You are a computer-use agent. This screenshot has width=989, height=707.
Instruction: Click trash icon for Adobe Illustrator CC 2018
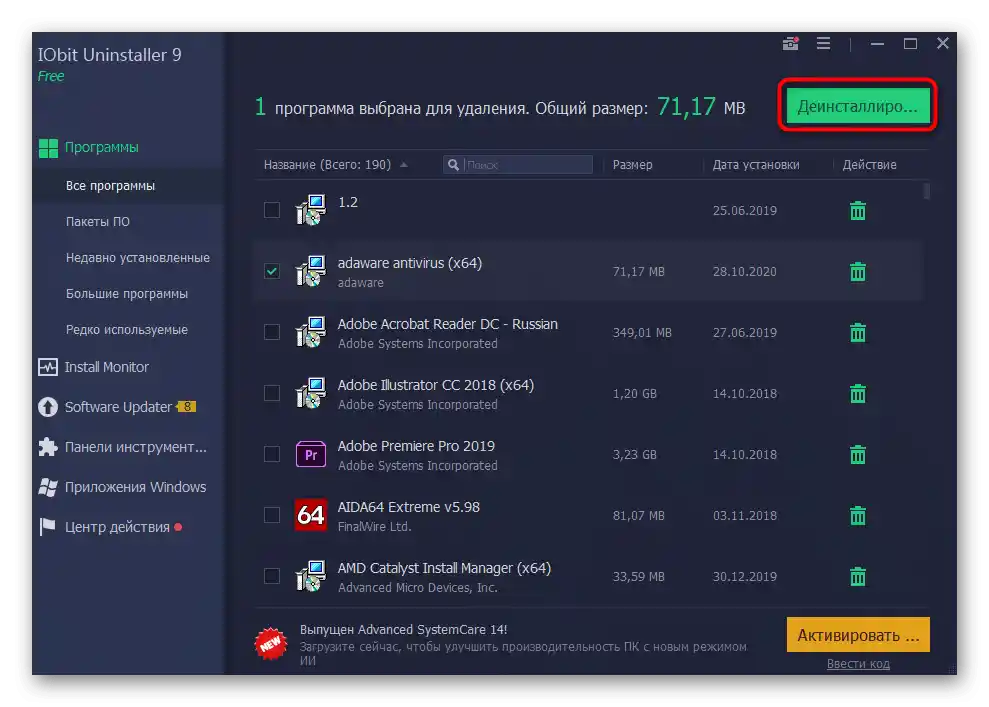click(857, 394)
